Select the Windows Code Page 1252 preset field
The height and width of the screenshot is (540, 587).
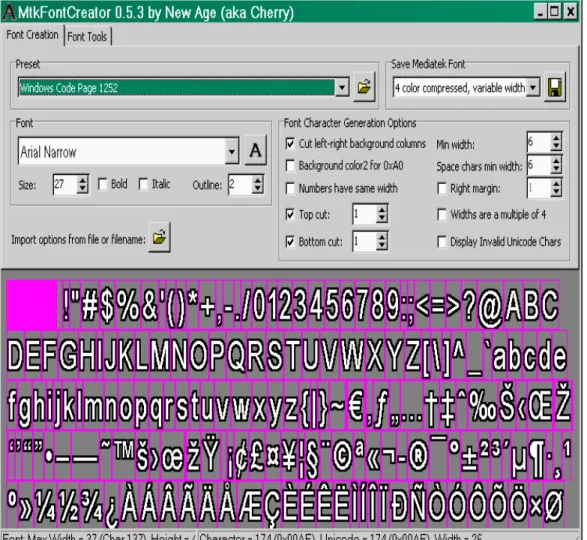coord(176,88)
